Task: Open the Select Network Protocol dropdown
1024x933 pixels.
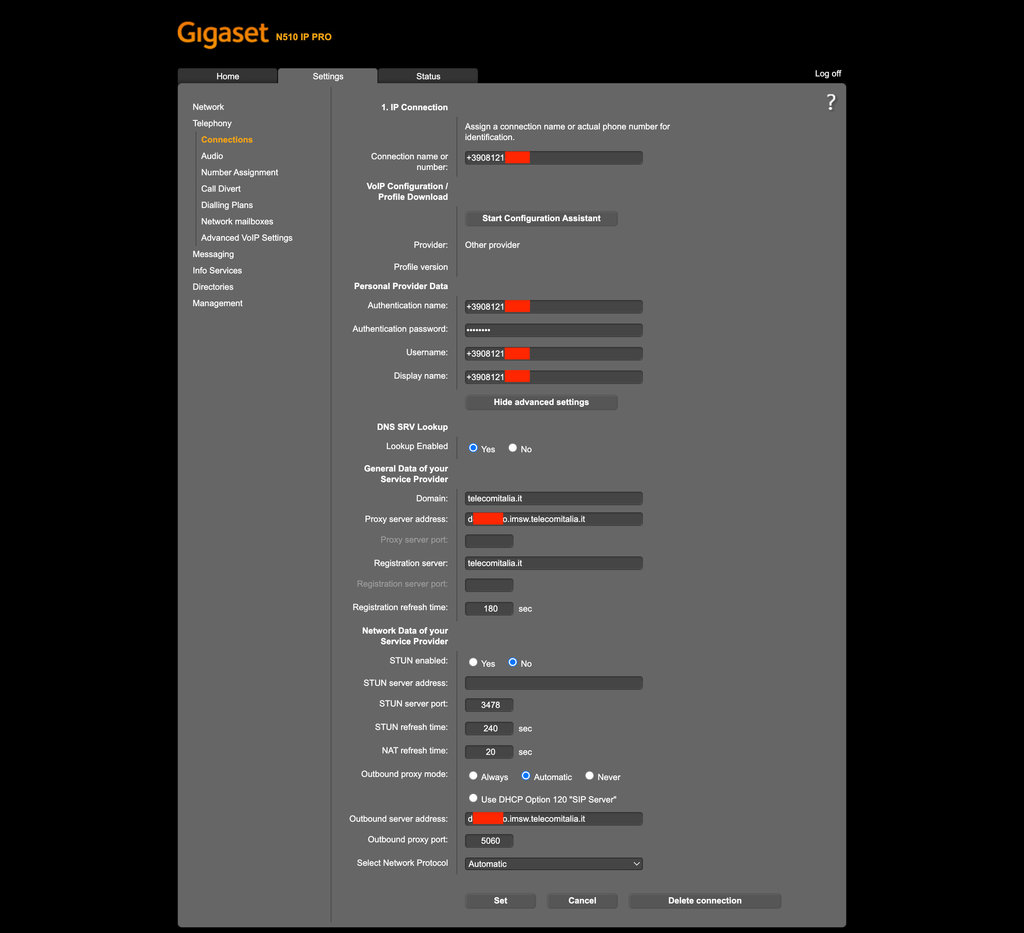Action: point(554,864)
